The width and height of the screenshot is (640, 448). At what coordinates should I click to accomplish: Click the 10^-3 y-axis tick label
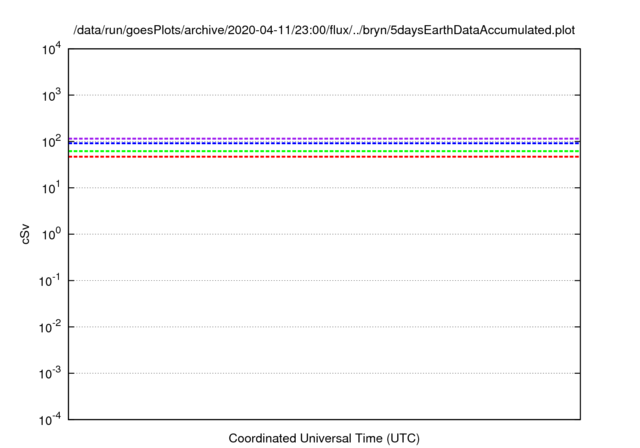(x=48, y=373)
